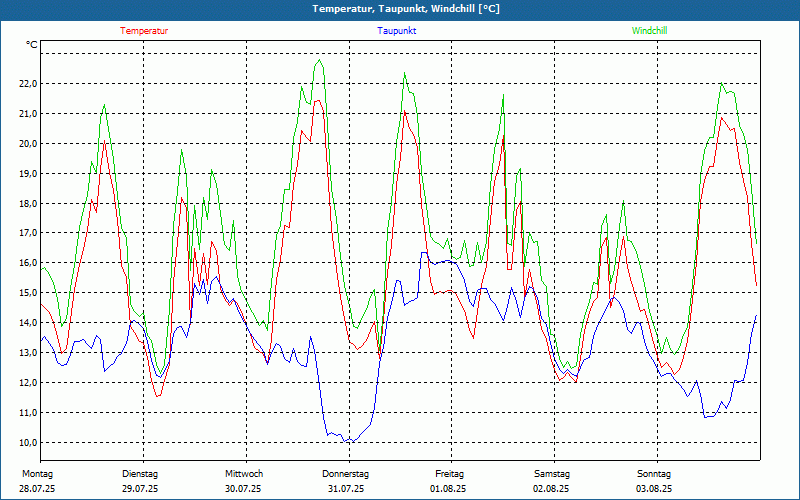Click the red Temperatur legend label
Viewport: 800px width, 500px height.
click(x=144, y=31)
